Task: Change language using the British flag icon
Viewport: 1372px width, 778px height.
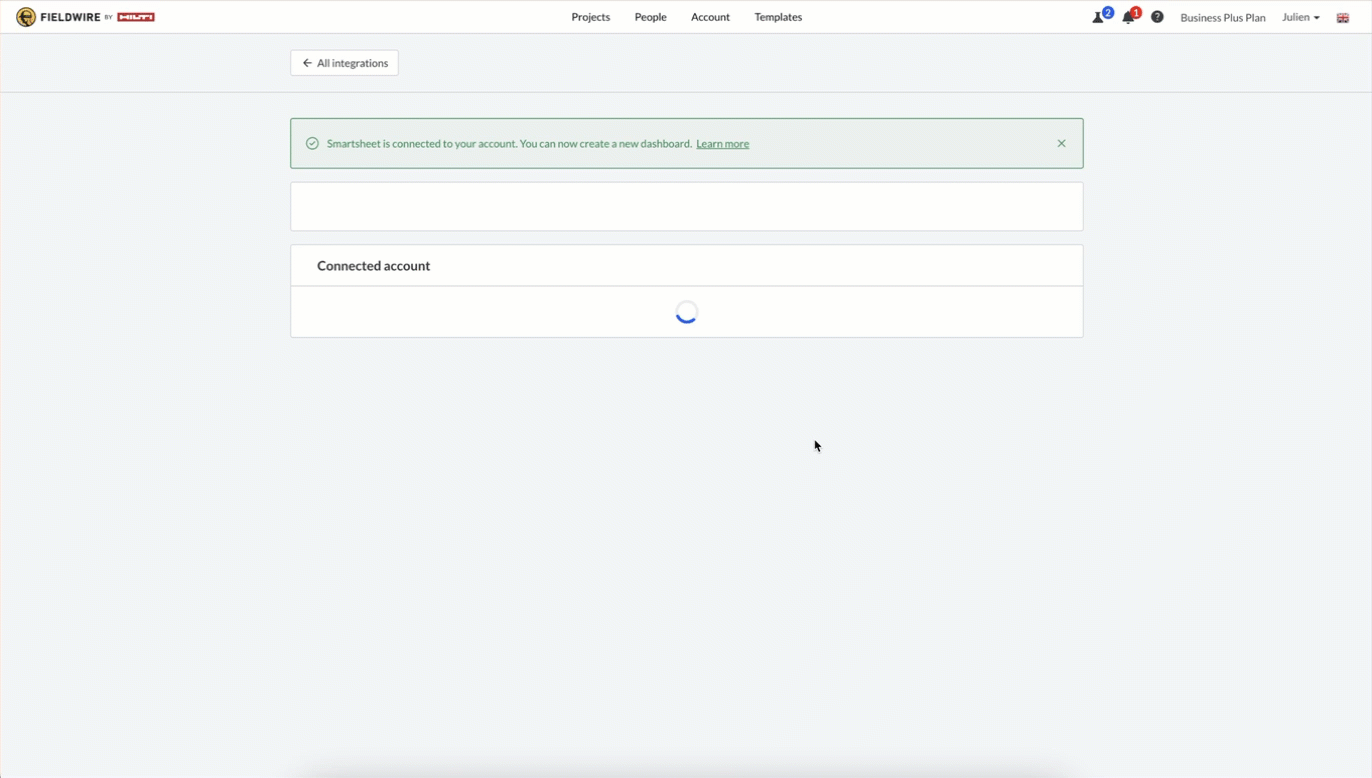Action: 1343,17
